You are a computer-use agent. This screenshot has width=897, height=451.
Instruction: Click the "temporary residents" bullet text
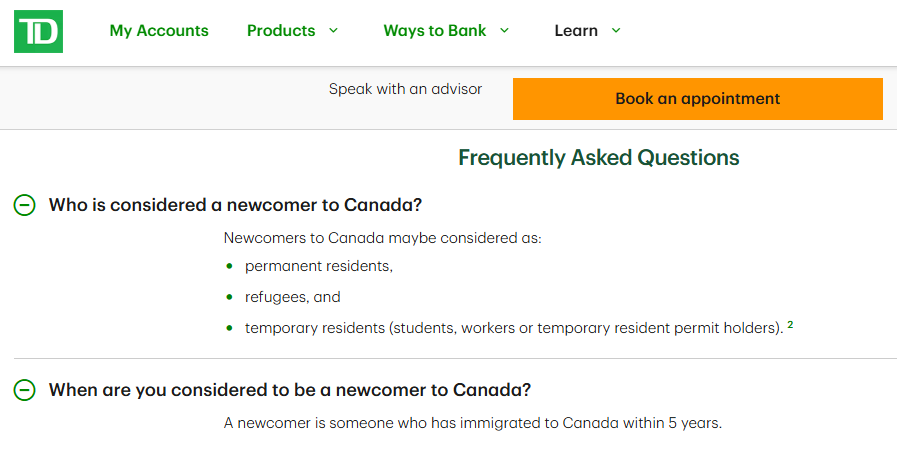pos(513,328)
